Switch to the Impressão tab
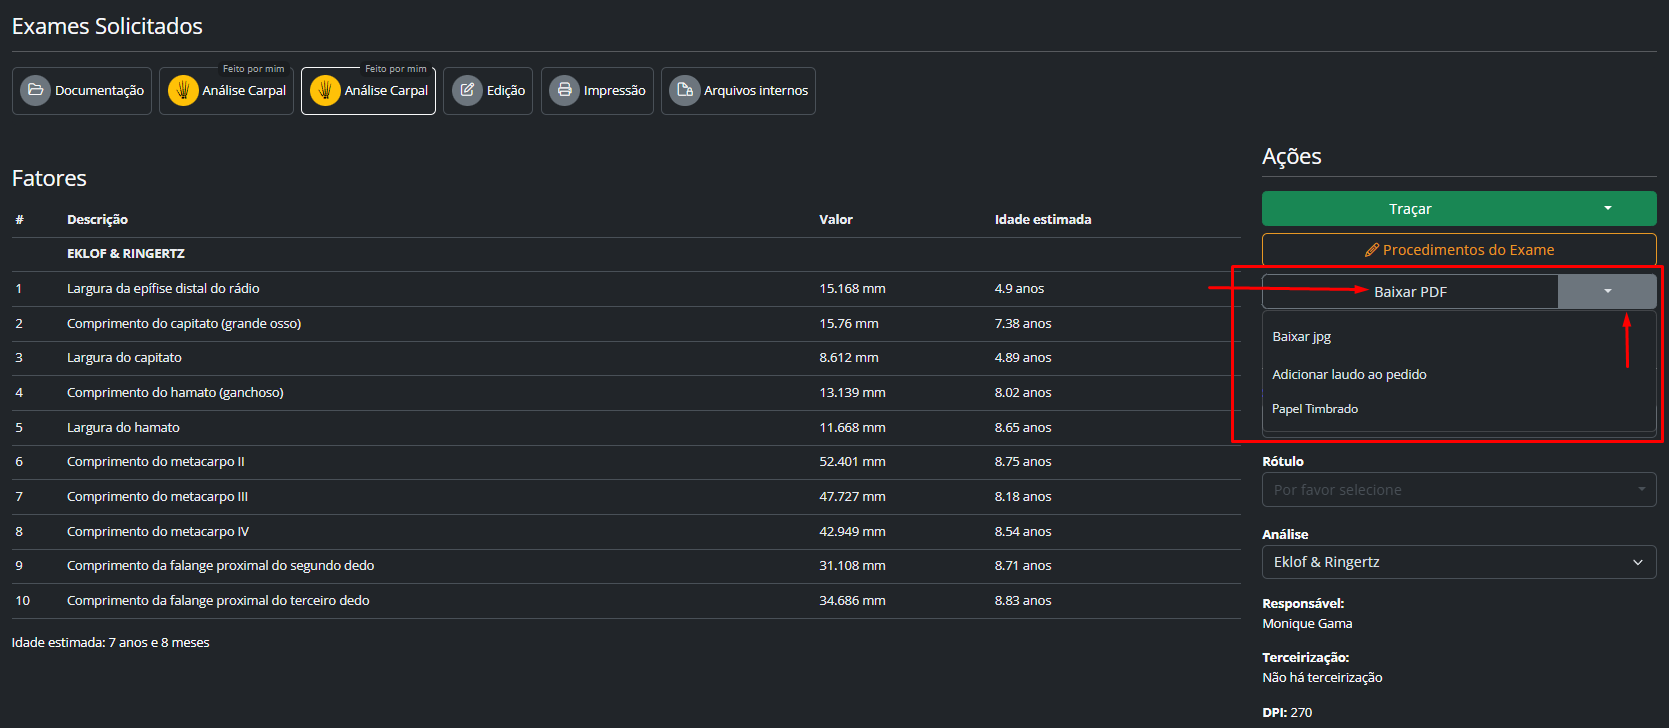Image resolution: width=1669 pixels, height=728 pixels. click(x=597, y=91)
